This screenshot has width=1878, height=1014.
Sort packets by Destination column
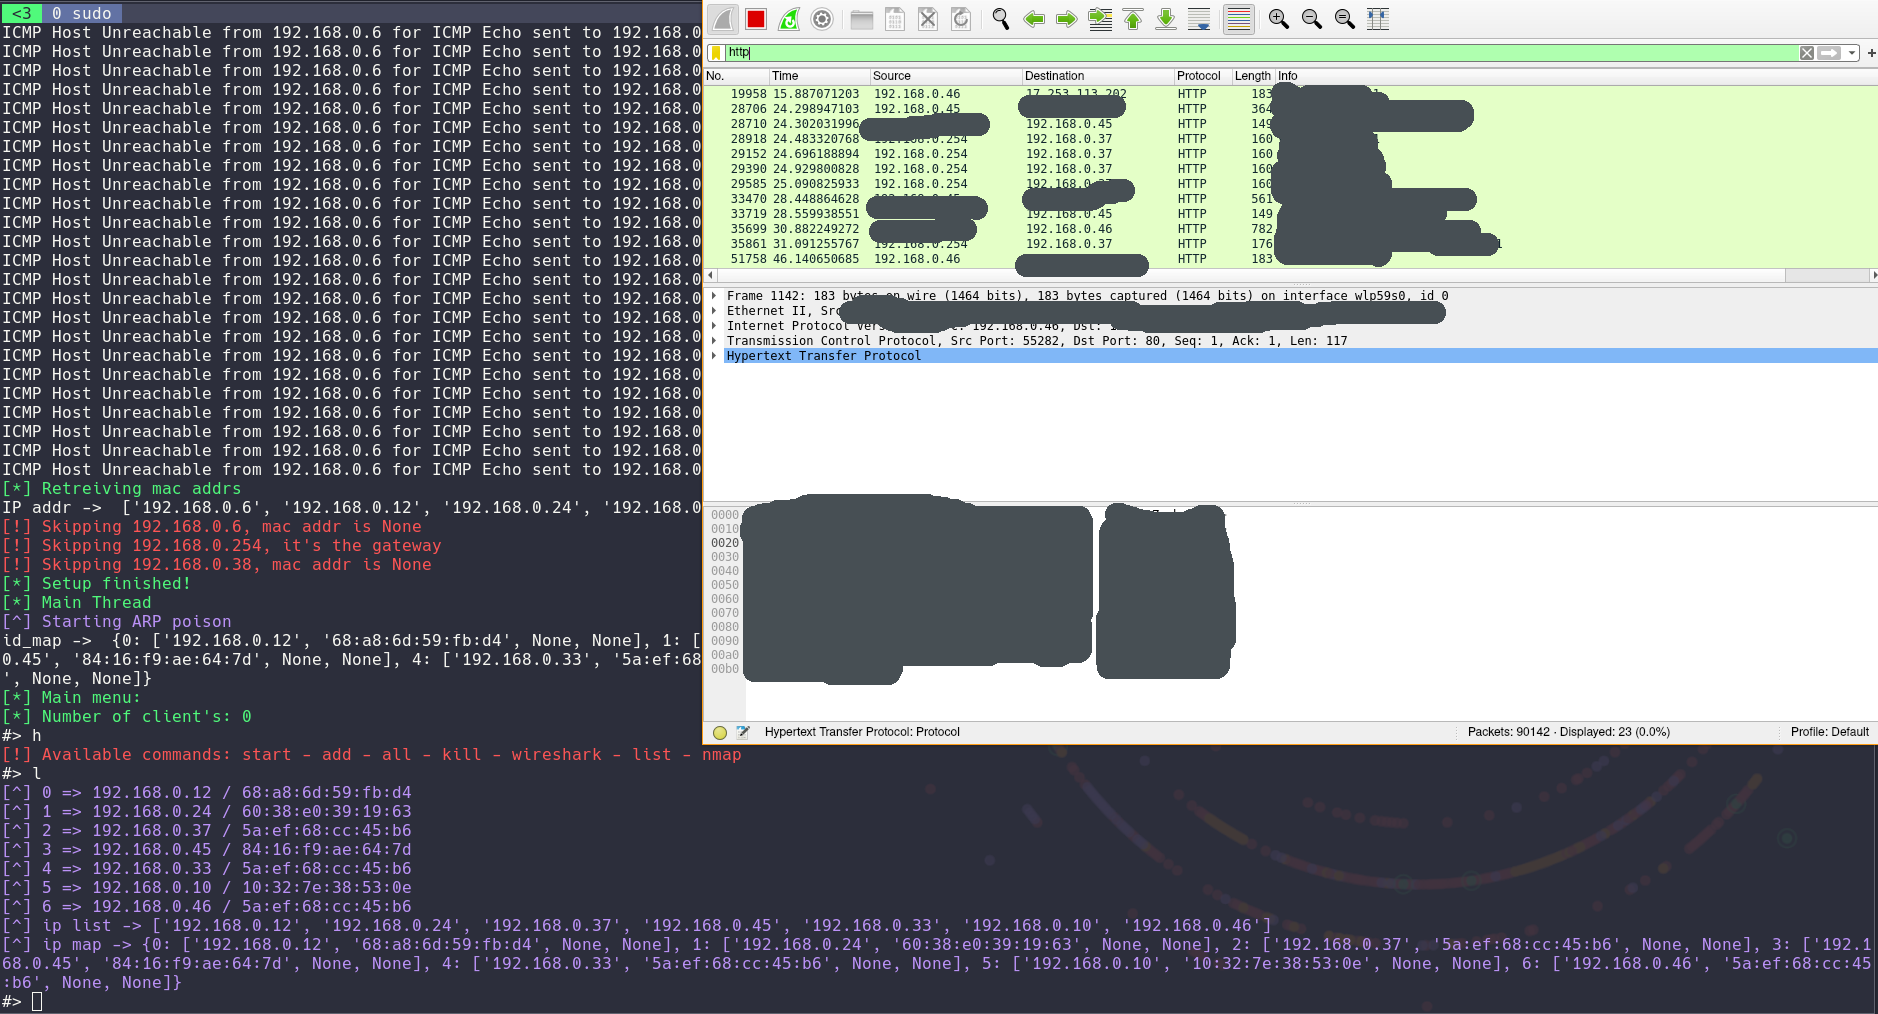pyautogui.click(x=1098, y=76)
